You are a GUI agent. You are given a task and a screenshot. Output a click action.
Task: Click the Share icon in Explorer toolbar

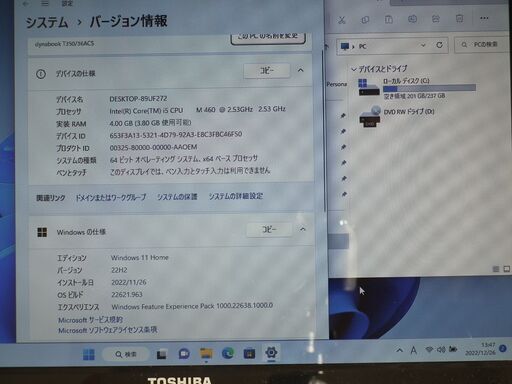click(x=436, y=19)
